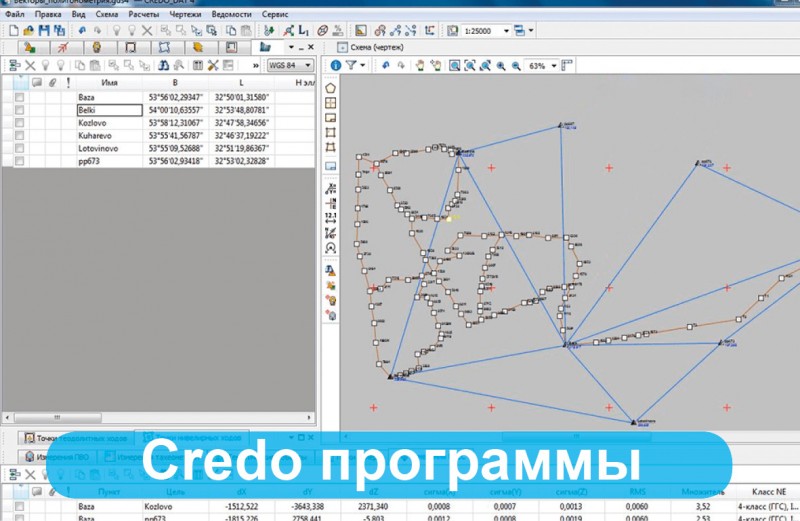Open a project using the folder icon
This screenshot has width=800, height=521.
click(x=29, y=31)
